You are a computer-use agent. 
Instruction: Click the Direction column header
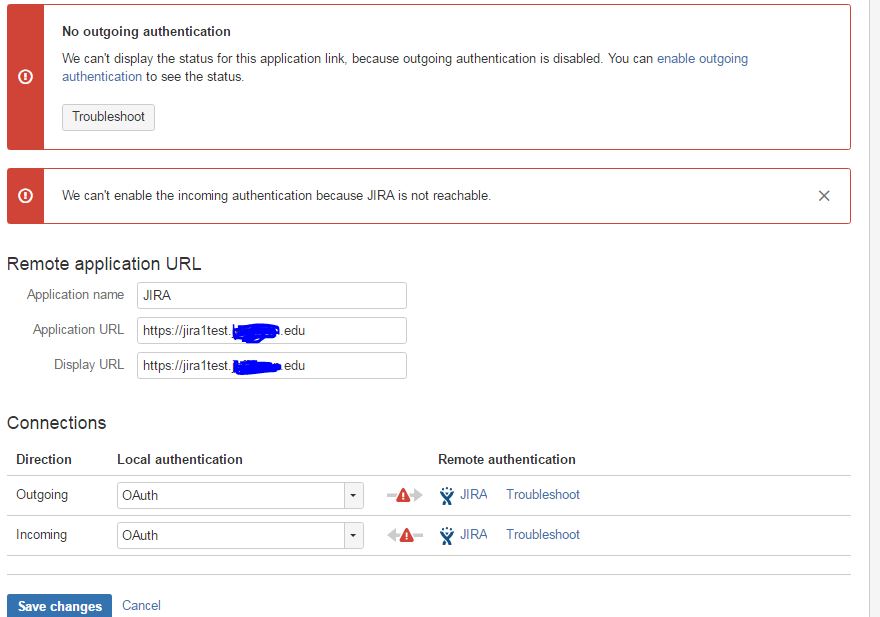click(x=44, y=459)
